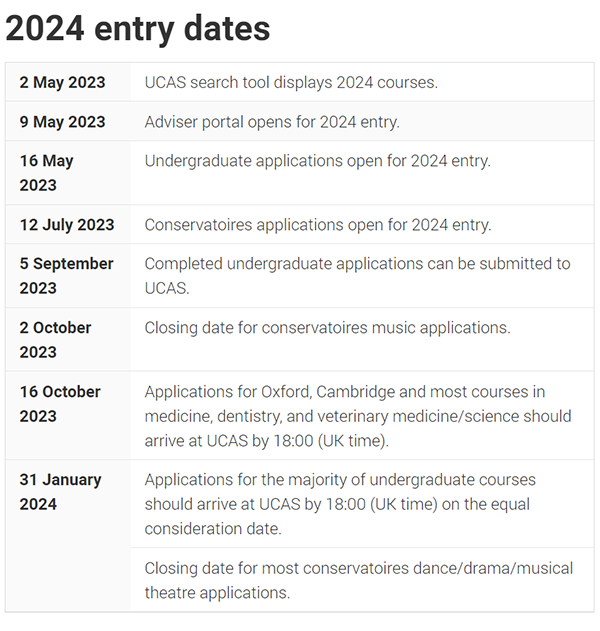Click the "2 October 2023" date cell
The height and width of the screenshot is (631, 600).
coord(55,339)
